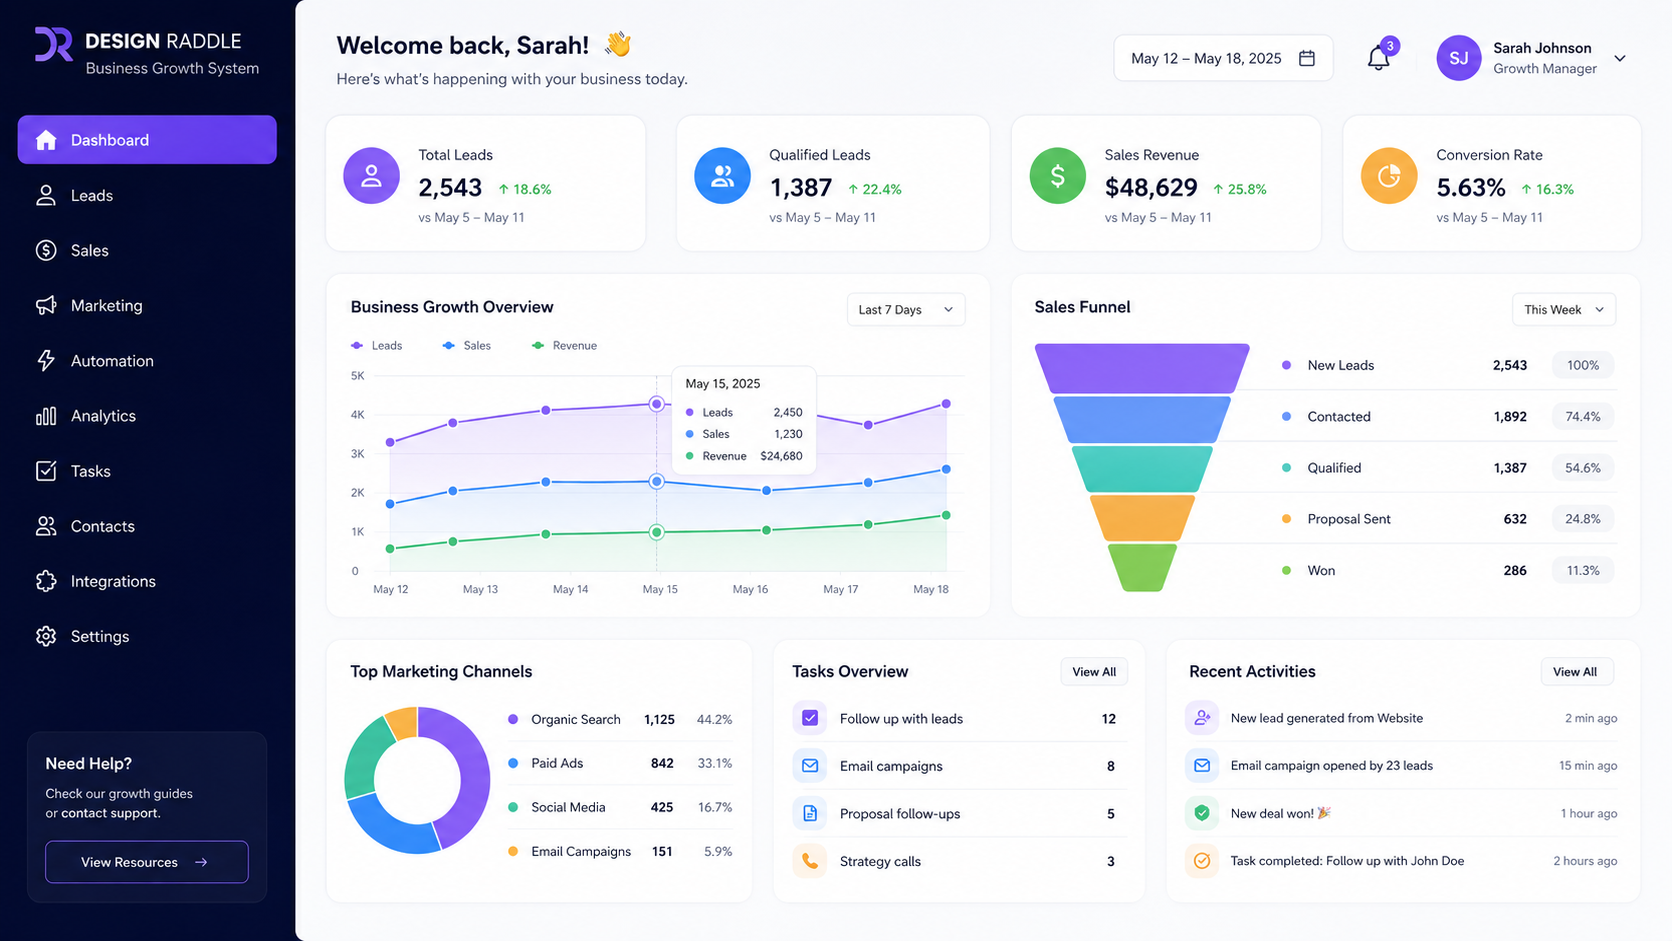Open the Dashboard menu item
Image resolution: width=1672 pixels, height=941 pixels.
pyautogui.click(x=147, y=140)
